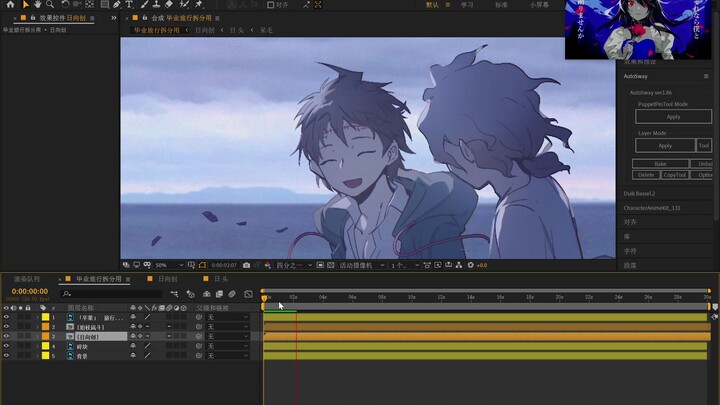Click Apply under Layer Mode

[x=665, y=146]
